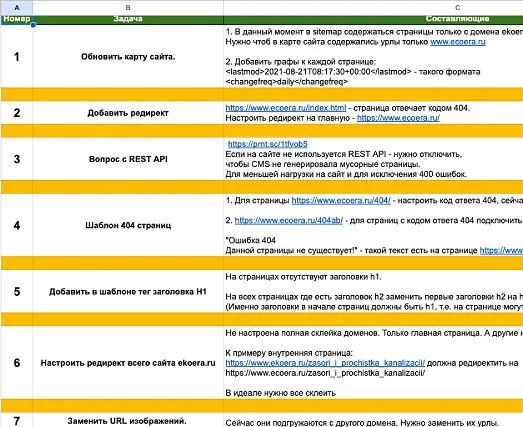
Task: Click text 'Не настроена полная склейка доменов'
Action: [x=303, y=333]
